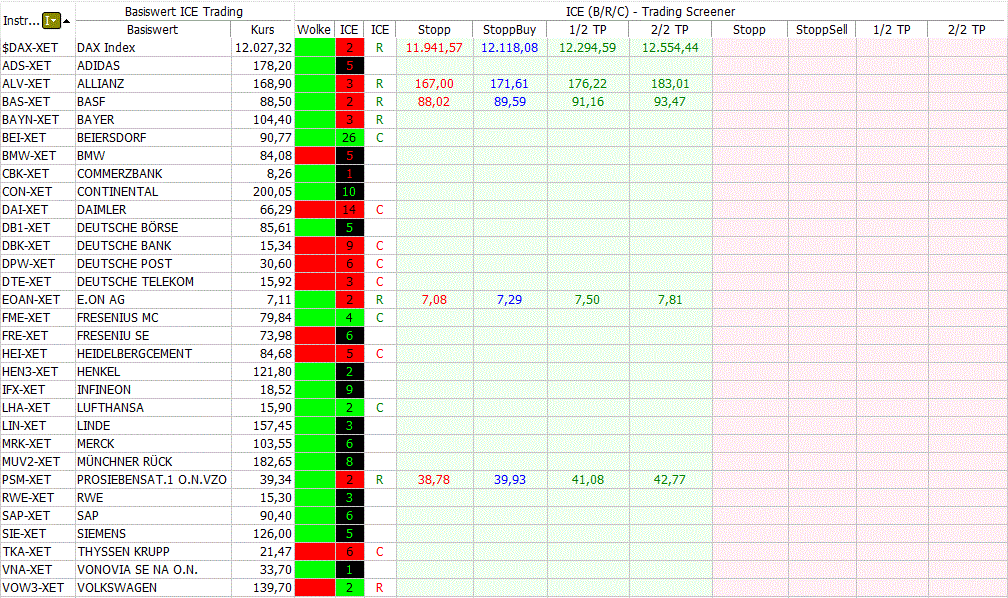The width and height of the screenshot is (1008, 598).
Task: Select the SIEMENS name cell
Action: [x=101, y=534]
